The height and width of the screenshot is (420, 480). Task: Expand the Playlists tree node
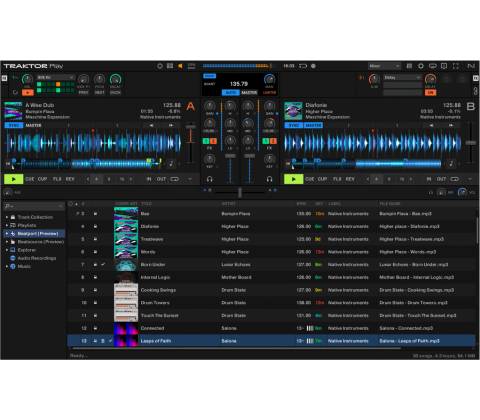tap(7, 225)
